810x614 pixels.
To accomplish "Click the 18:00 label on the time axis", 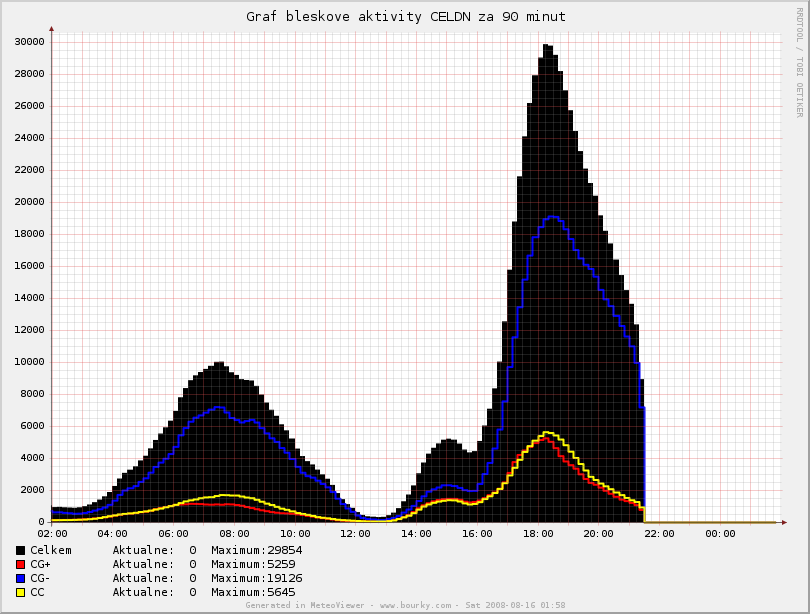I will 538,534.
